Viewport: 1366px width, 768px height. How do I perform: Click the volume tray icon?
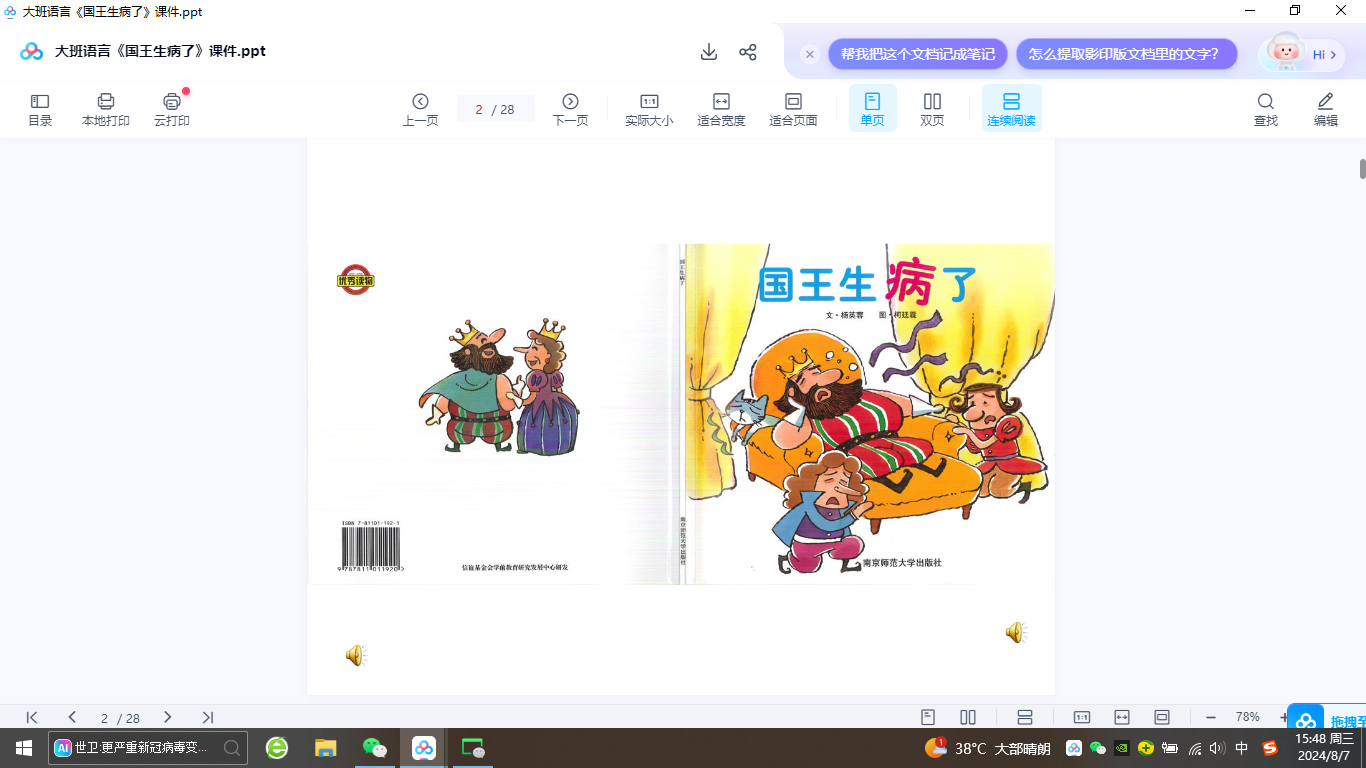[1217, 748]
